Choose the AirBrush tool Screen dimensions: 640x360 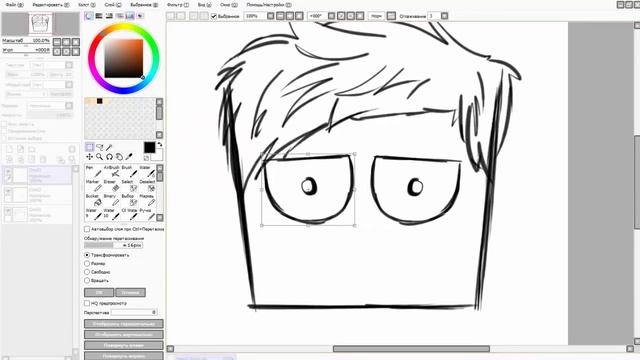click(x=111, y=171)
